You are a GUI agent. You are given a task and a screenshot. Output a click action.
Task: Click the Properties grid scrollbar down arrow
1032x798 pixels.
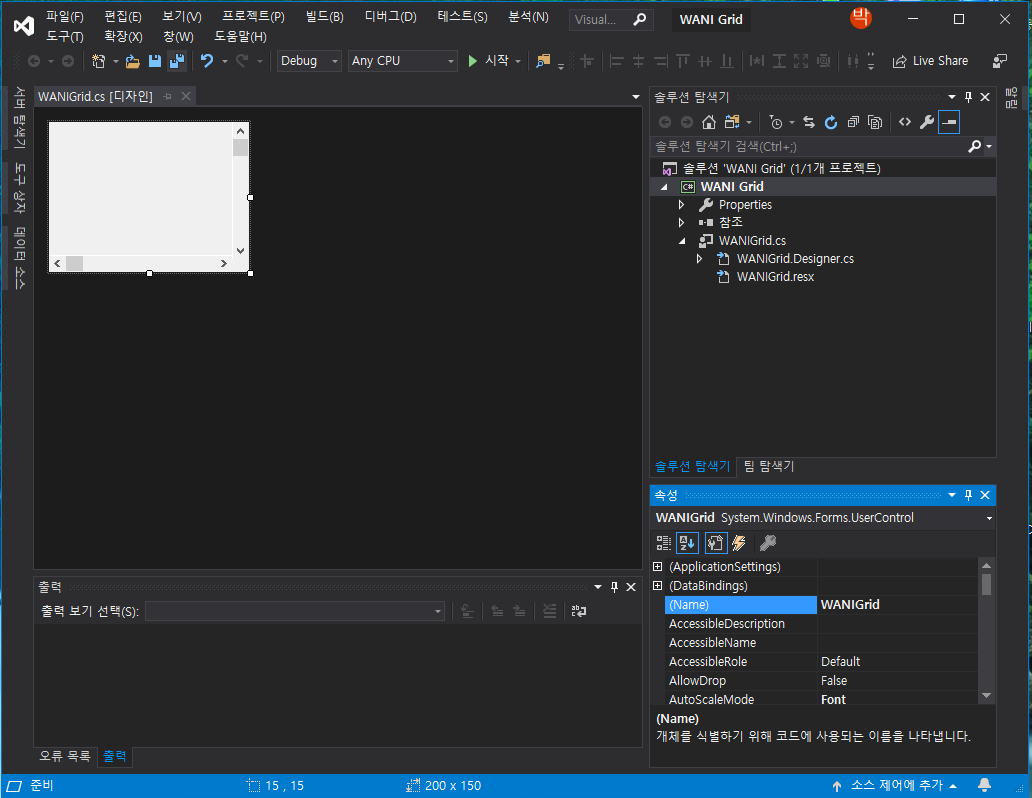tap(986, 696)
